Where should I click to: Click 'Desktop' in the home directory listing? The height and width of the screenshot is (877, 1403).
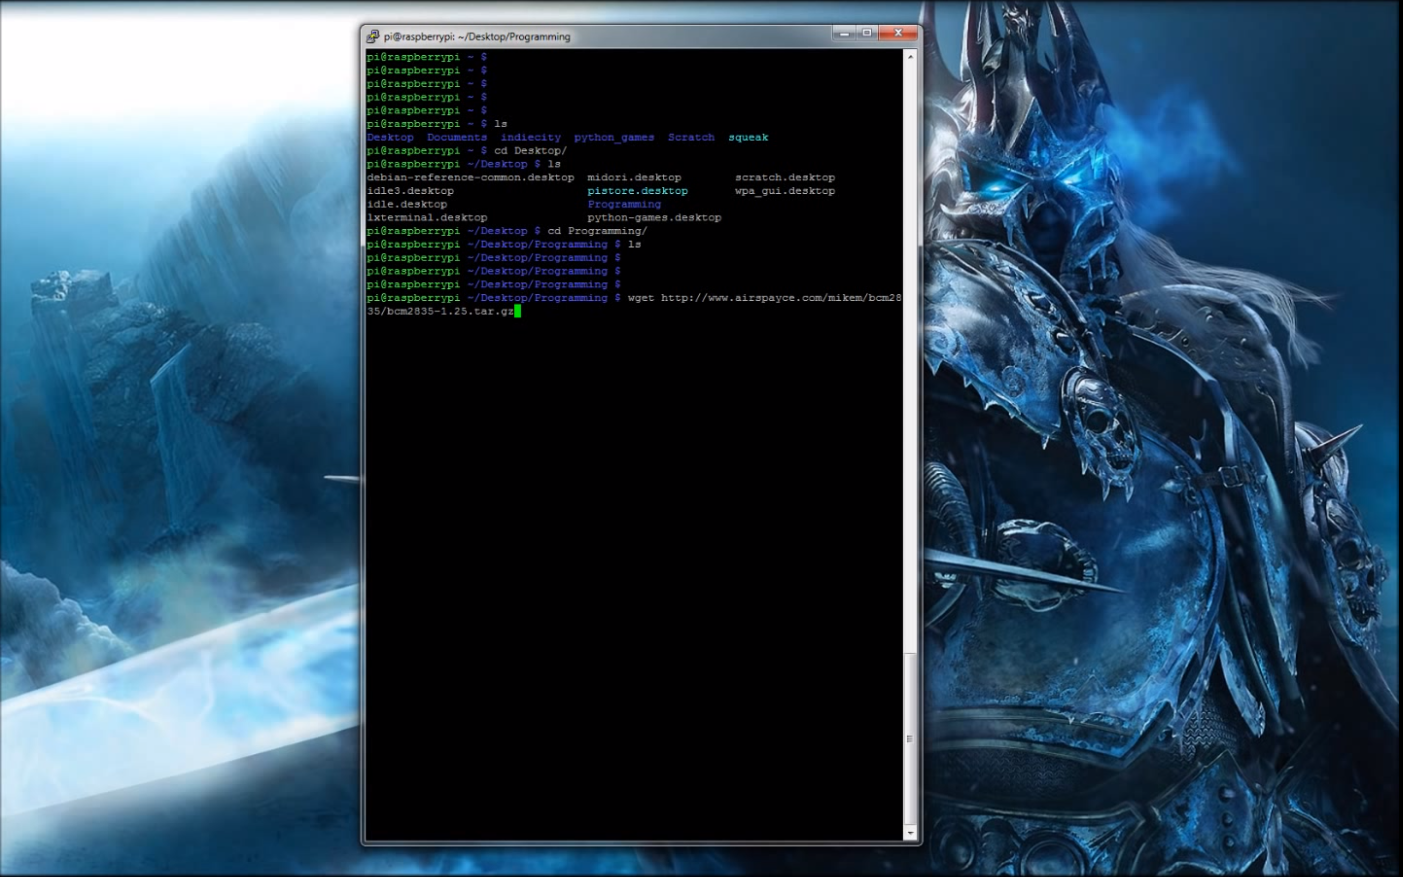390,137
